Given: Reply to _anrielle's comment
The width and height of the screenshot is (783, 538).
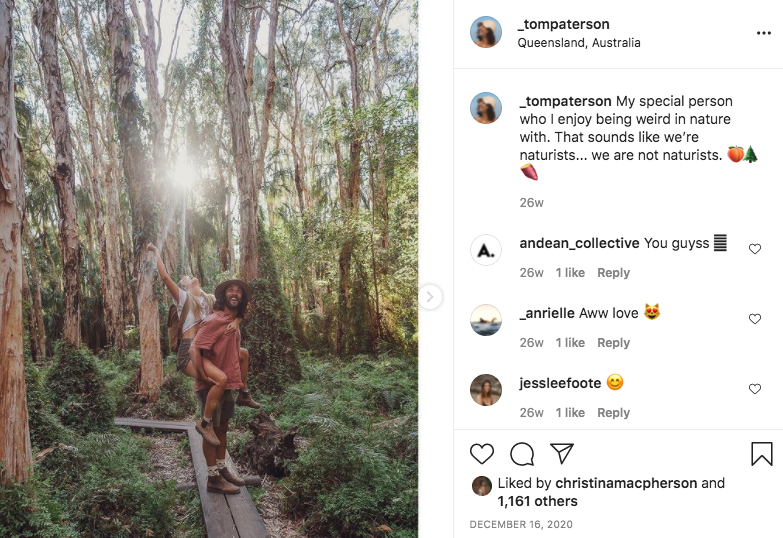Looking at the screenshot, I should click(613, 343).
